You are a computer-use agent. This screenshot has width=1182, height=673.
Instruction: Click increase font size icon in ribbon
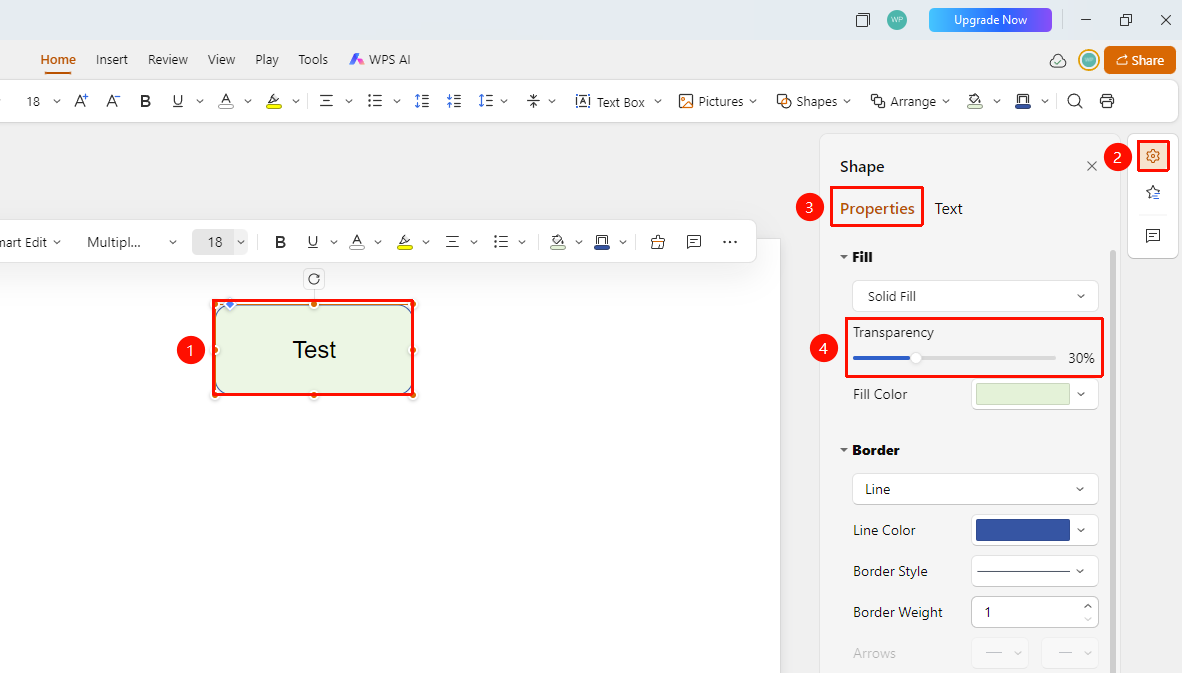[81, 101]
